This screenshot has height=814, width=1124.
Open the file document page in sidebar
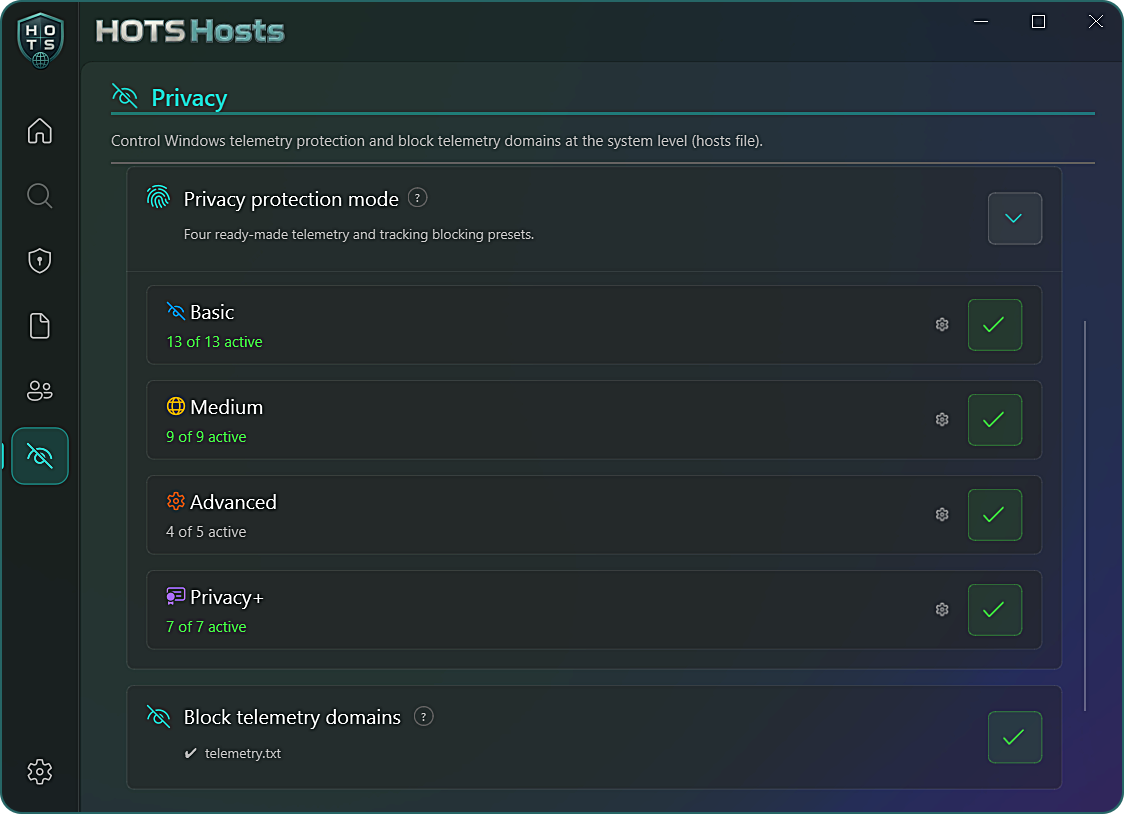pos(39,326)
